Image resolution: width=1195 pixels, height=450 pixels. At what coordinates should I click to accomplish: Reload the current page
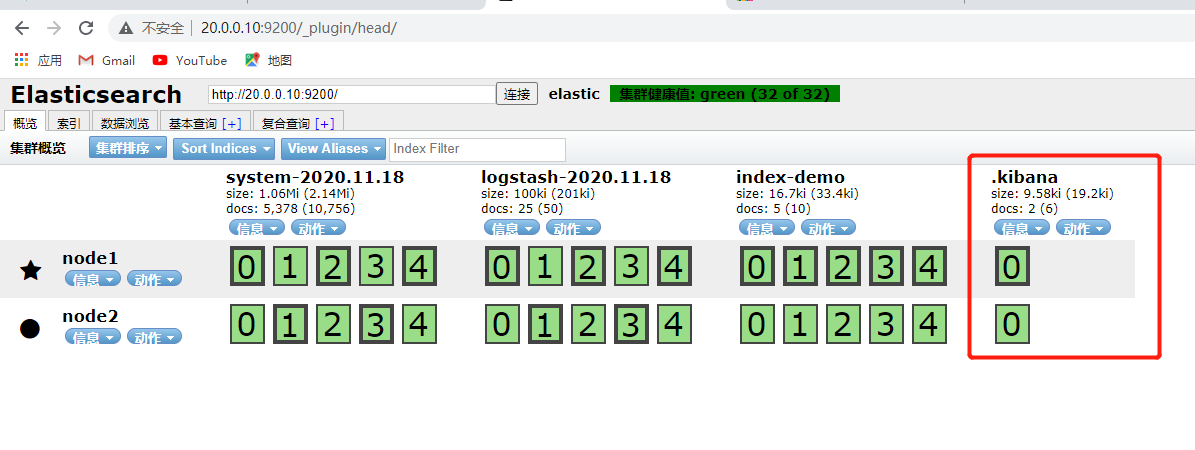(x=86, y=28)
